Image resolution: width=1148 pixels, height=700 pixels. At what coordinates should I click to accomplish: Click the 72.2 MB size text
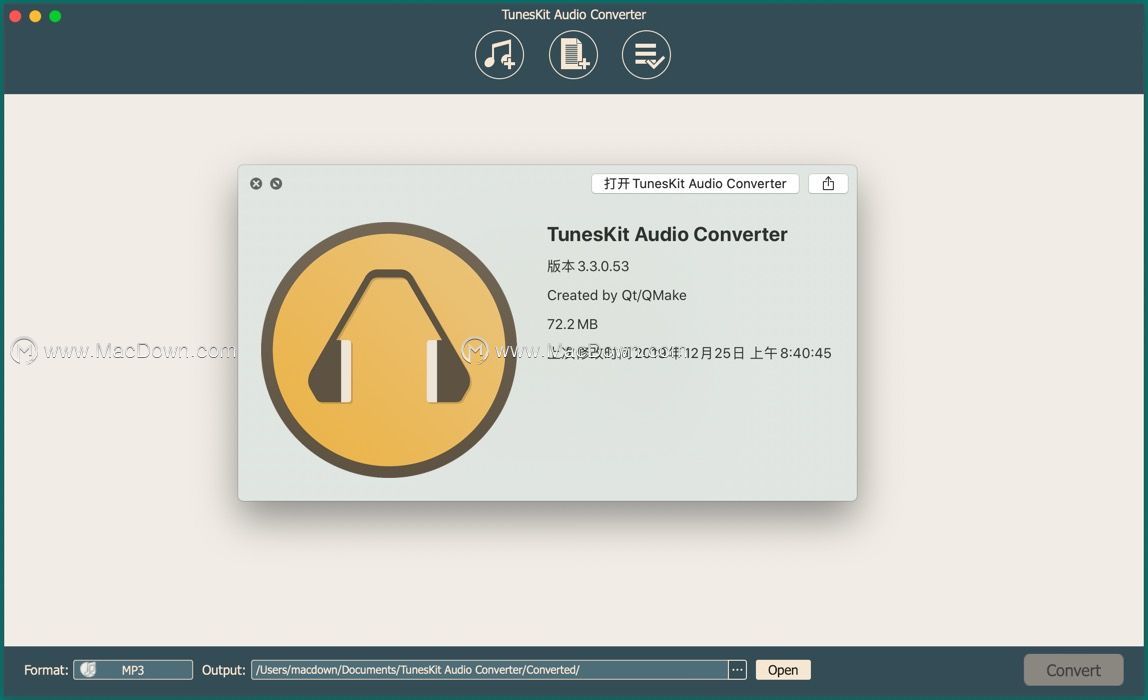(x=573, y=324)
